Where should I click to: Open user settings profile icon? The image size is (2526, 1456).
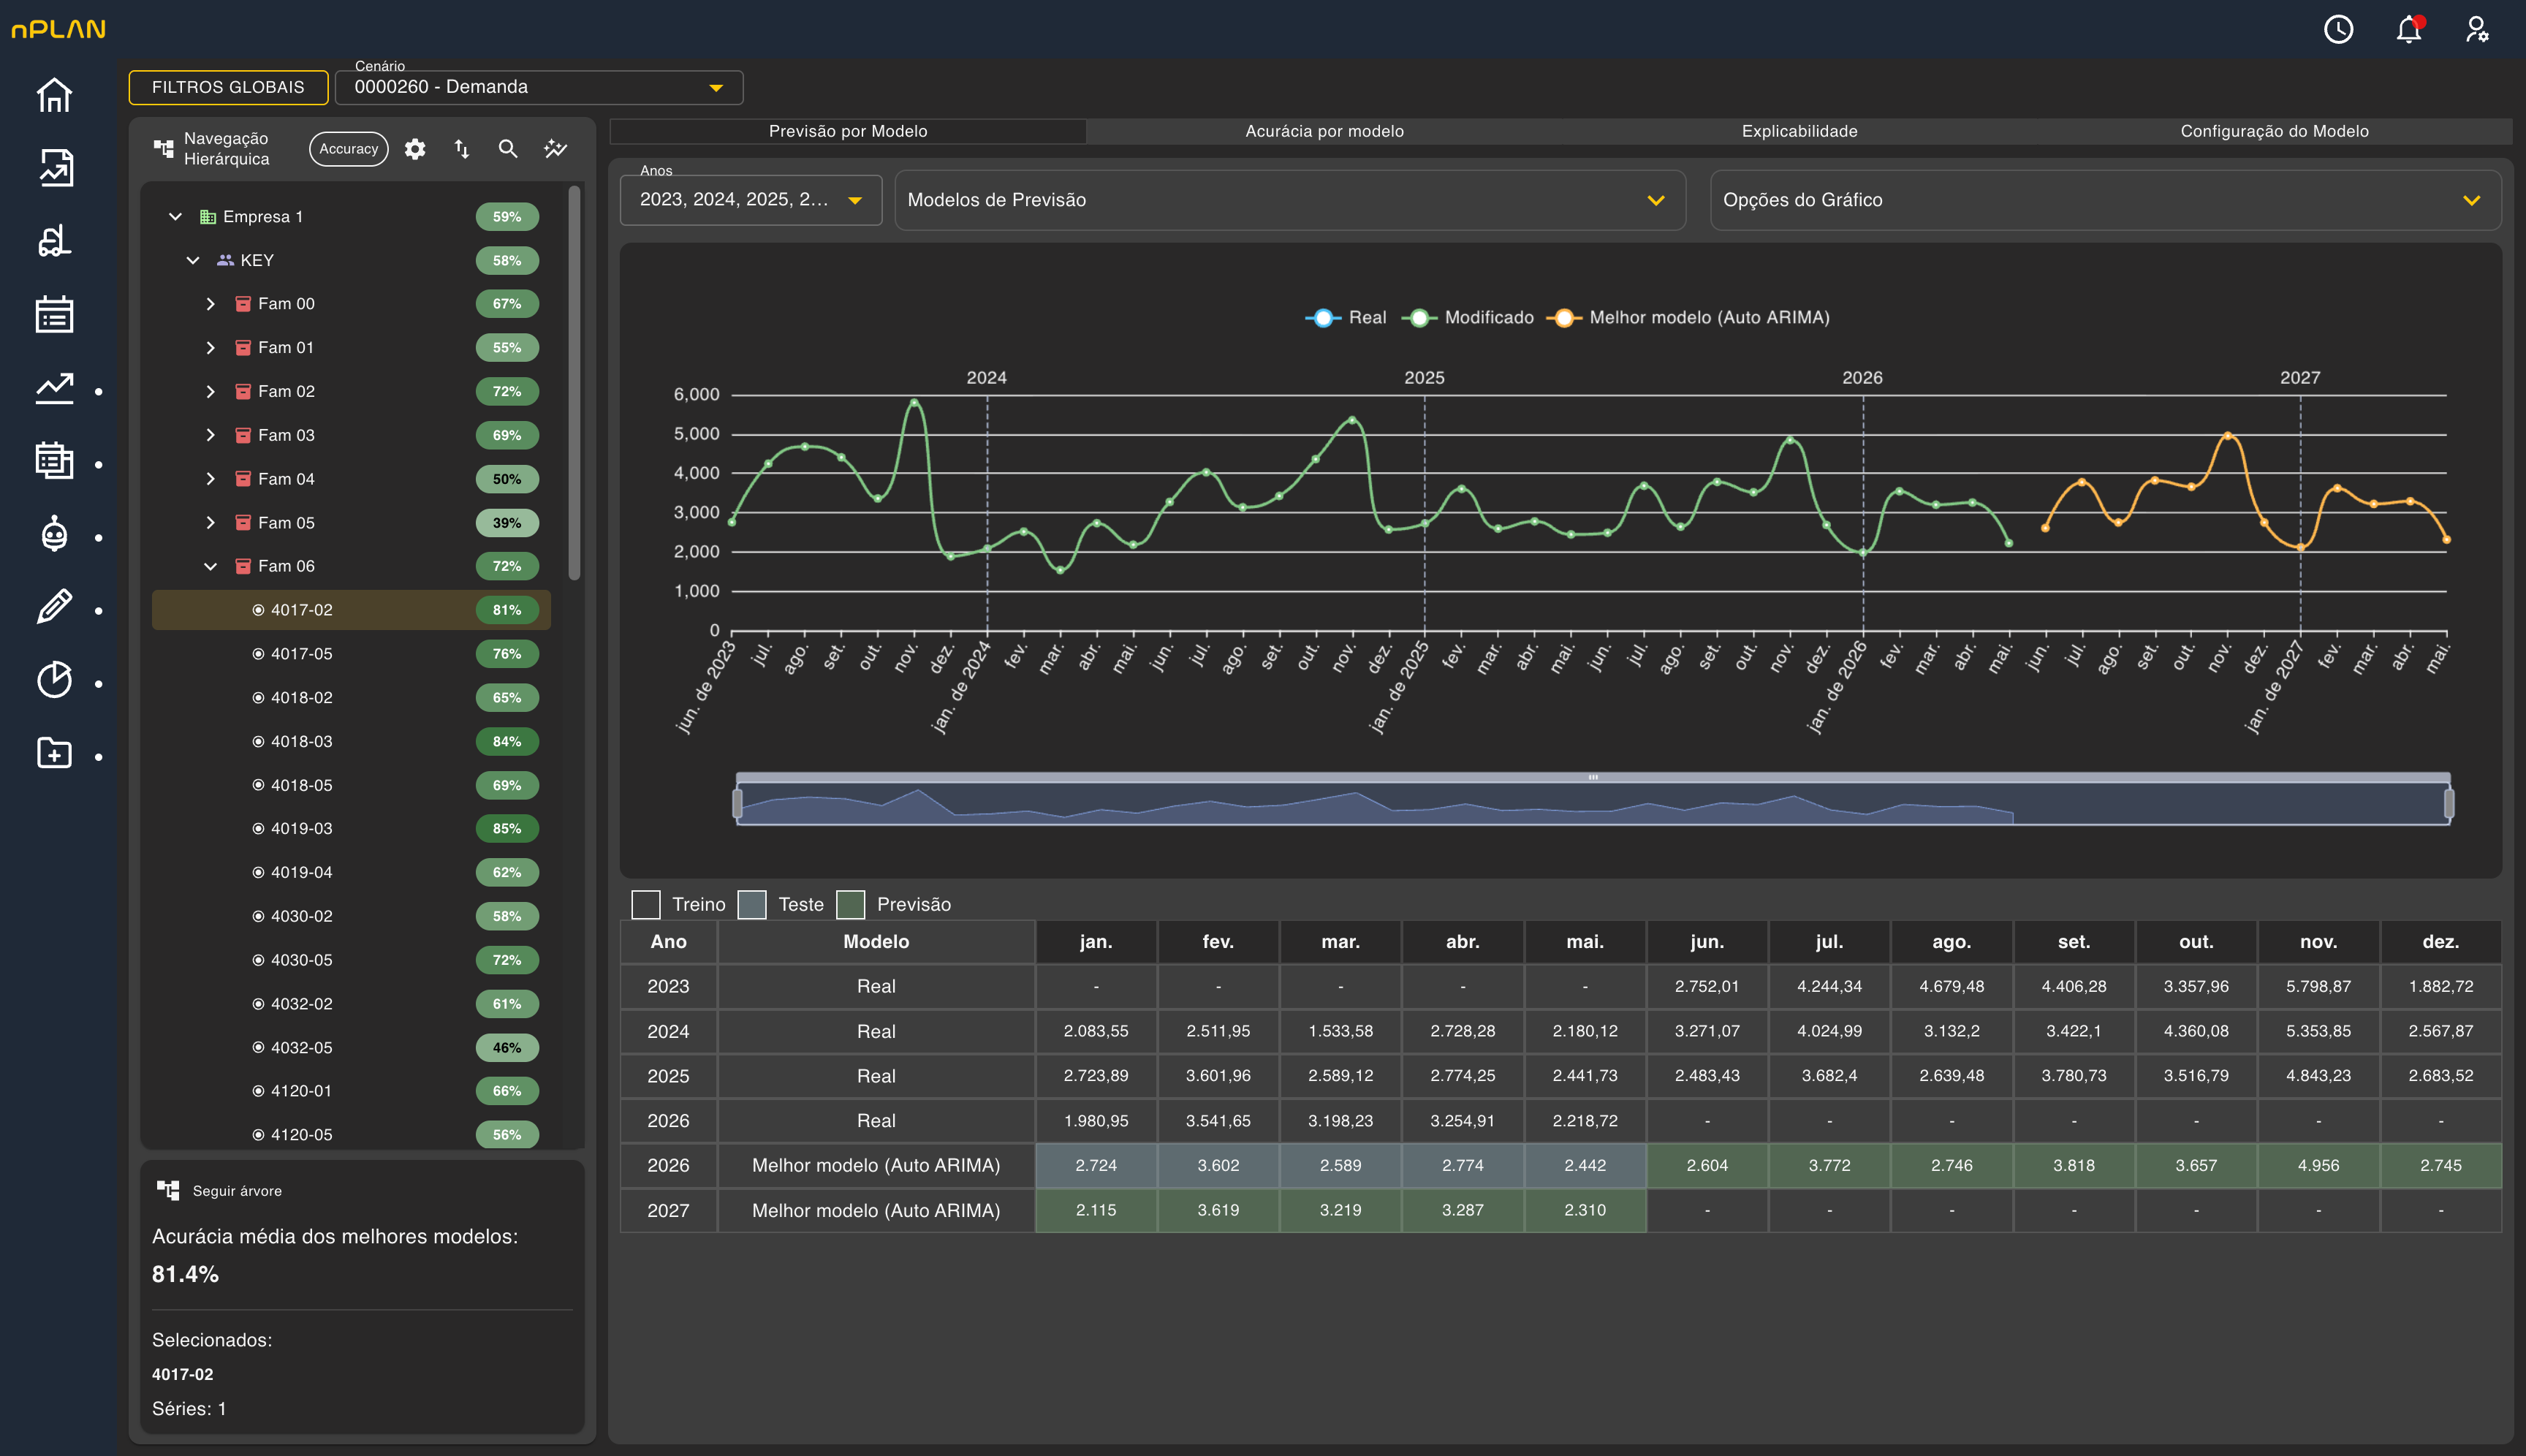(2477, 29)
